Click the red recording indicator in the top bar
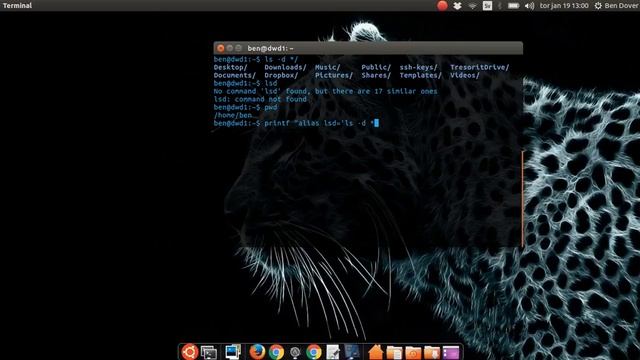Screen dimensions: 640x360 [442, 6]
